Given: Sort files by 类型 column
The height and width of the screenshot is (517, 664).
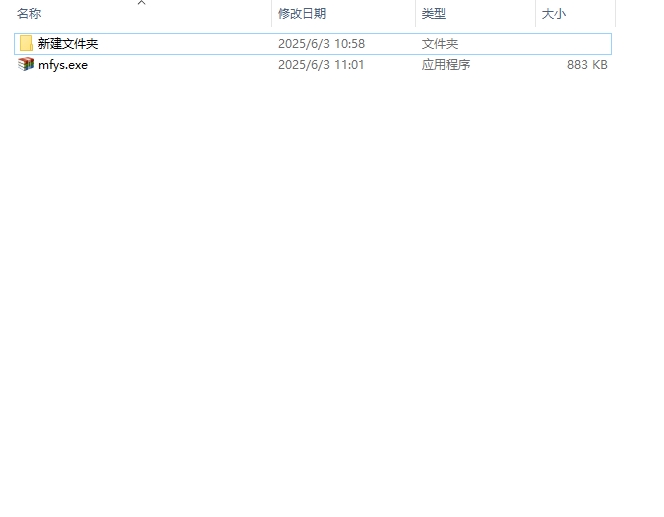Looking at the screenshot, I should click(434, 14).
